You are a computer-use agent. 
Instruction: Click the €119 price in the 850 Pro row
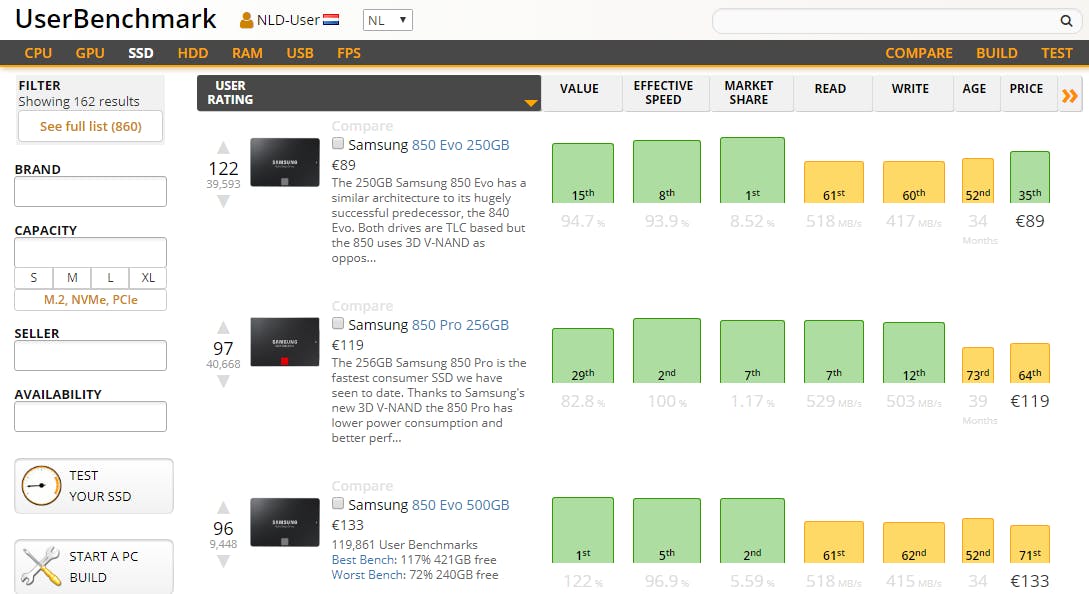[x=1029, y=401]
